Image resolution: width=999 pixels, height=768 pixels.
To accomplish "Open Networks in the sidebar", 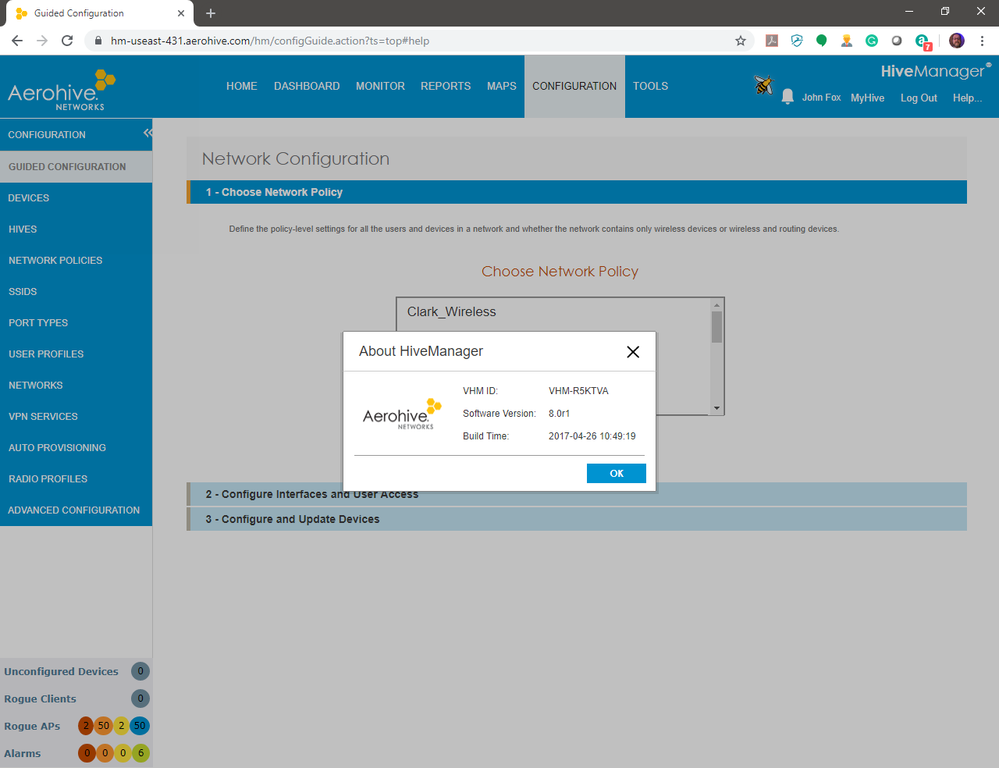I will 76,385.
